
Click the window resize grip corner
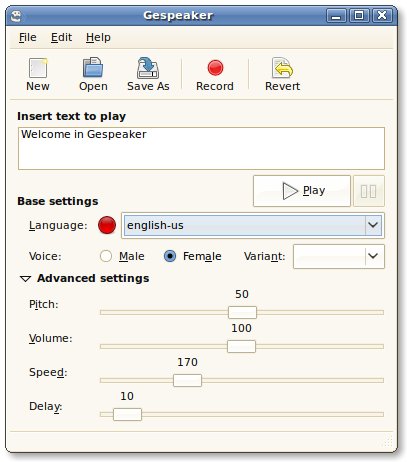(388, 442)
